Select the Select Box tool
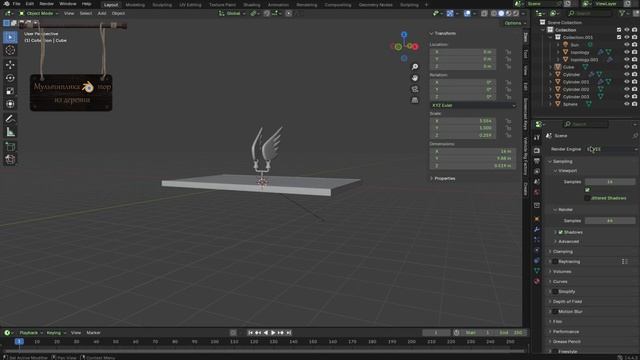This screenshot has height=360, width=640. pos(10,37)
